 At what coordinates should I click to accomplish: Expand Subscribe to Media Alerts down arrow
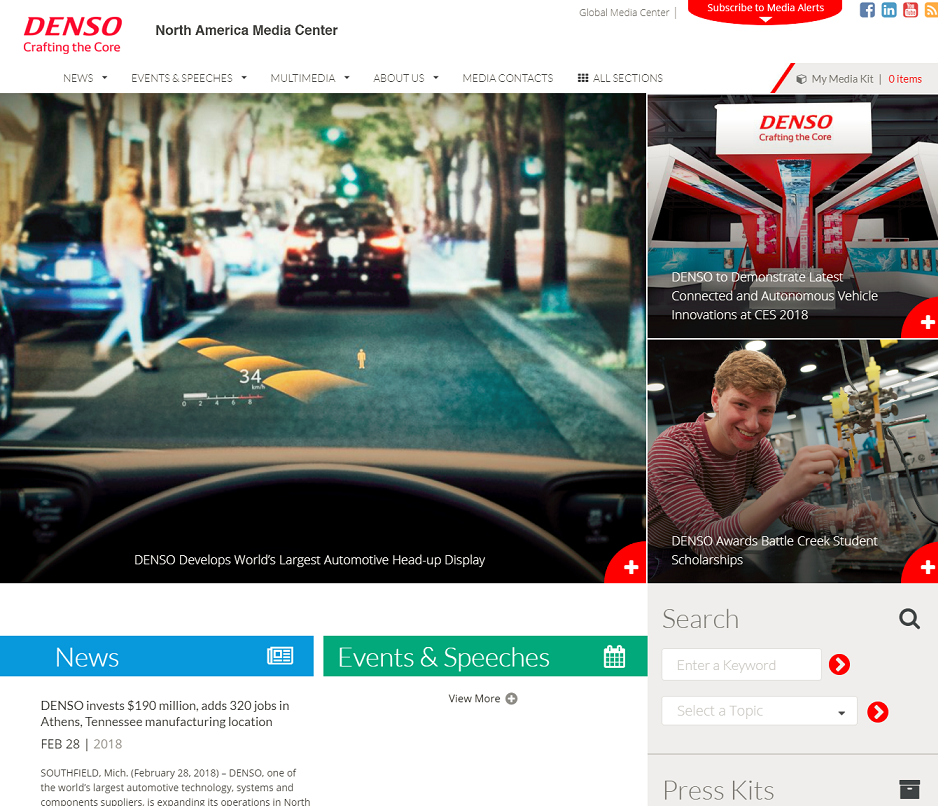765,20
